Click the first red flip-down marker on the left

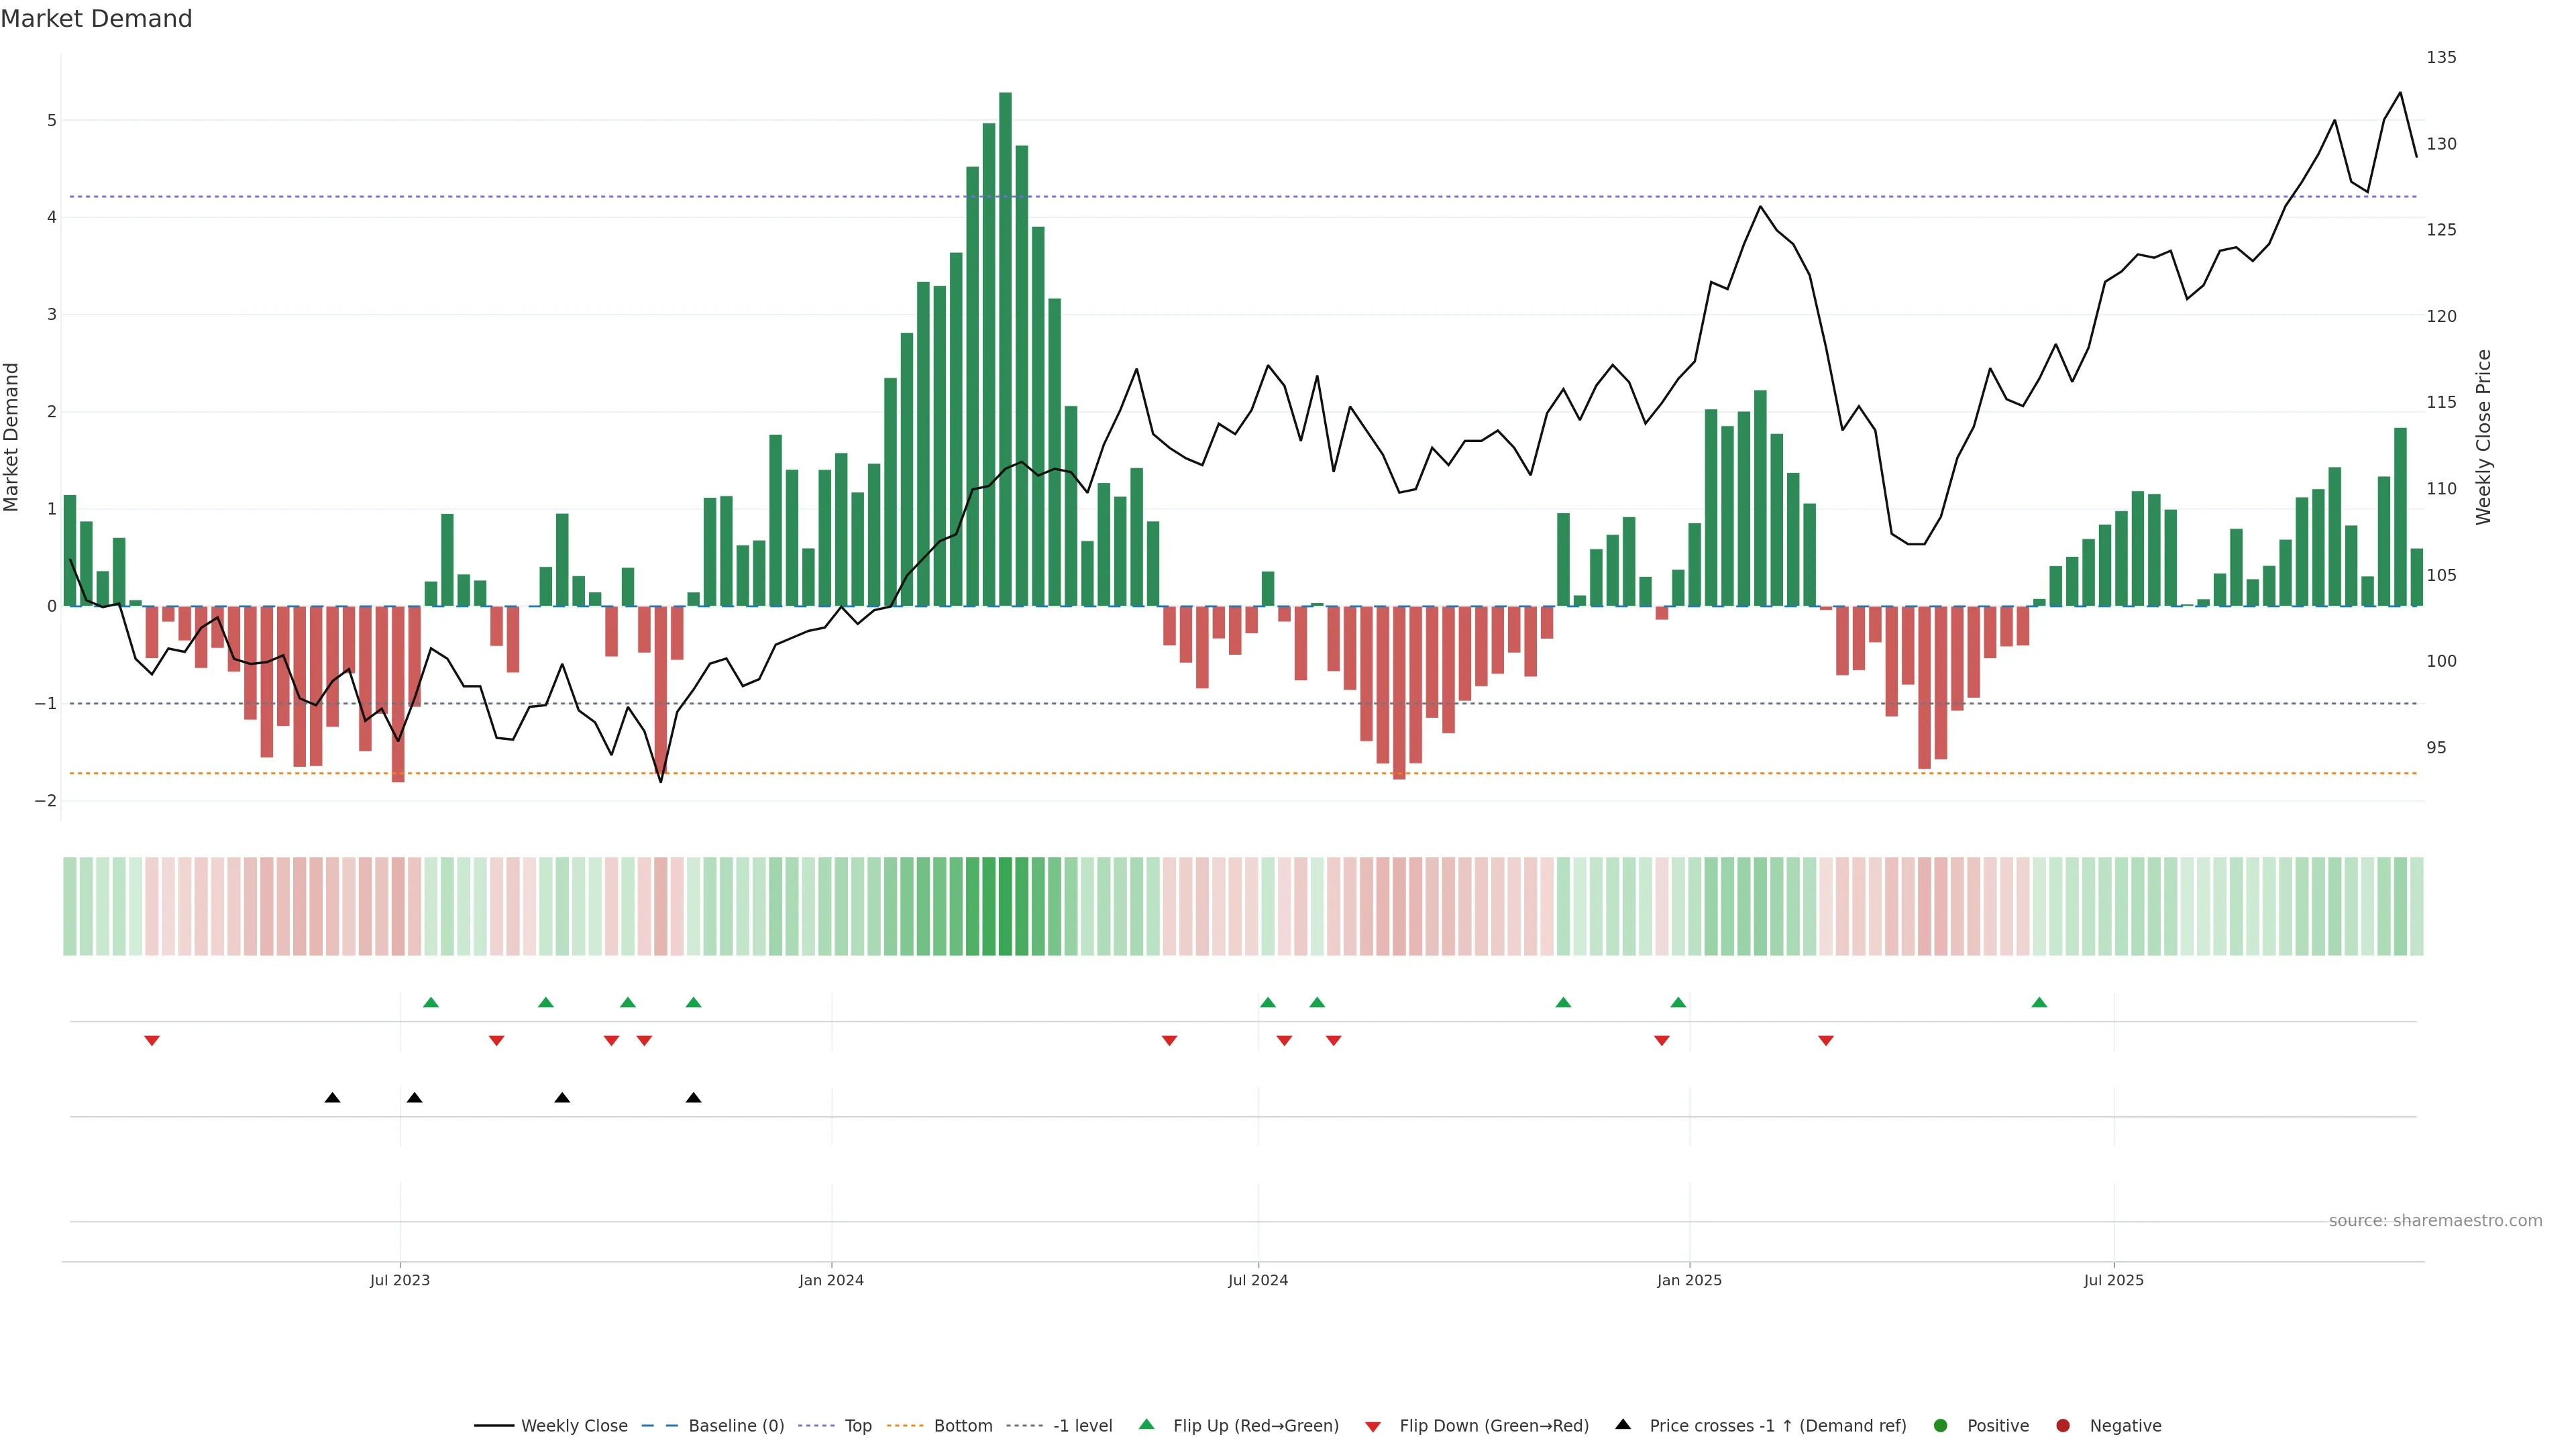pos(152,1041)
